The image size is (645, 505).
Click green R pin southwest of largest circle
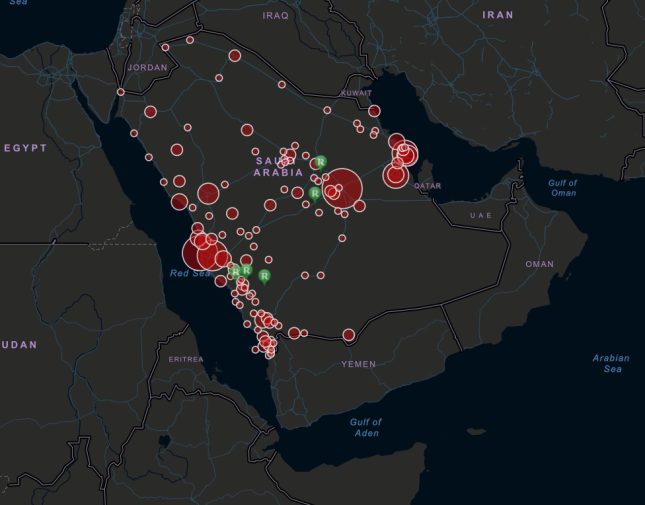coord(315,192)
